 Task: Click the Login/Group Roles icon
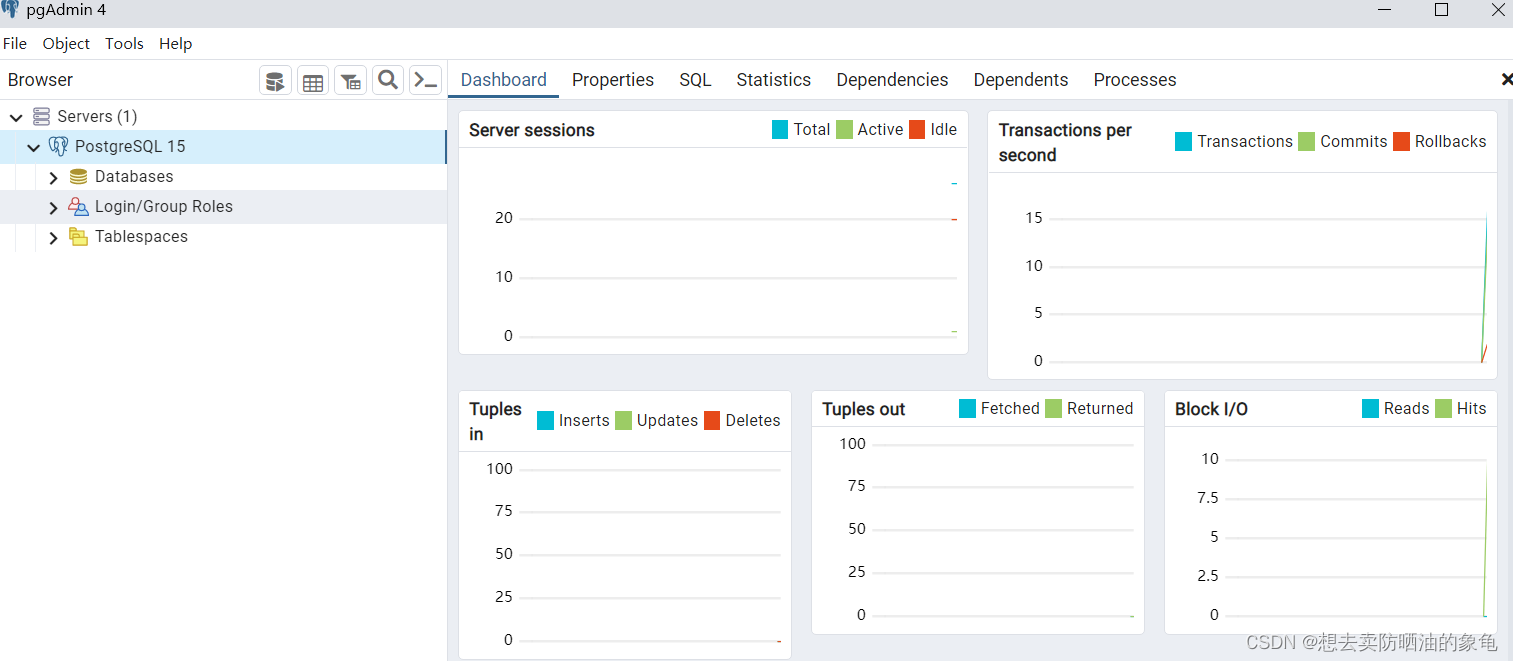pos(78,207)
